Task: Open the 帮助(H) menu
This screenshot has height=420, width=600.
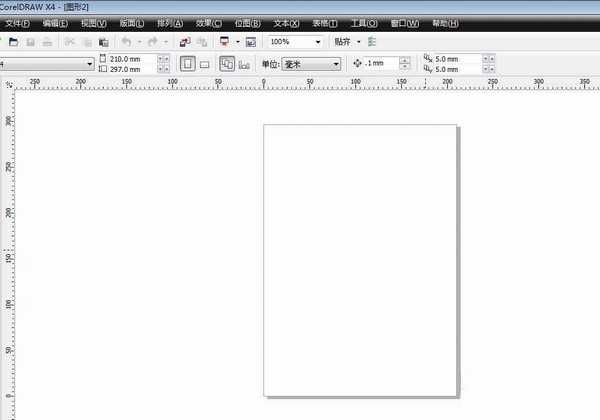Action: (x=445, y=23)
